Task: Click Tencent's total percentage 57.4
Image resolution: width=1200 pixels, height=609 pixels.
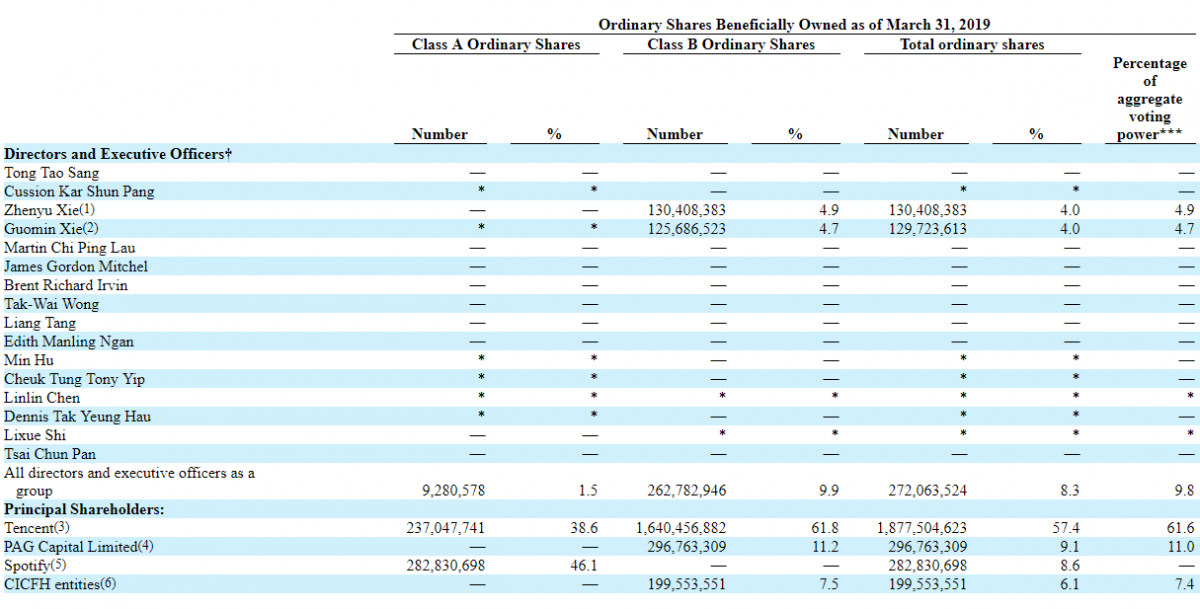Action: (x=1067, y=528)
